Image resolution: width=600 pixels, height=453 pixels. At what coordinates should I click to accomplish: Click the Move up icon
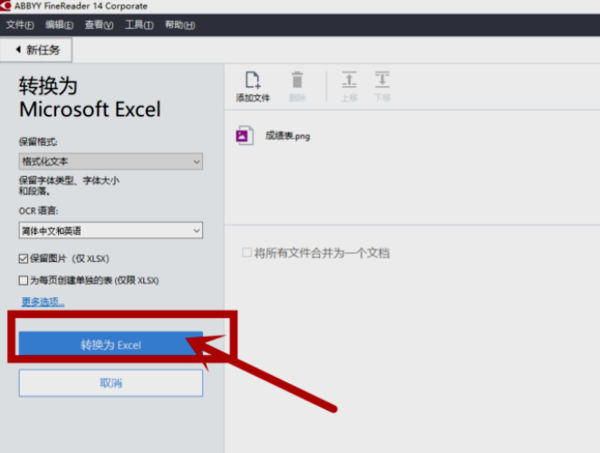[349, 80]
